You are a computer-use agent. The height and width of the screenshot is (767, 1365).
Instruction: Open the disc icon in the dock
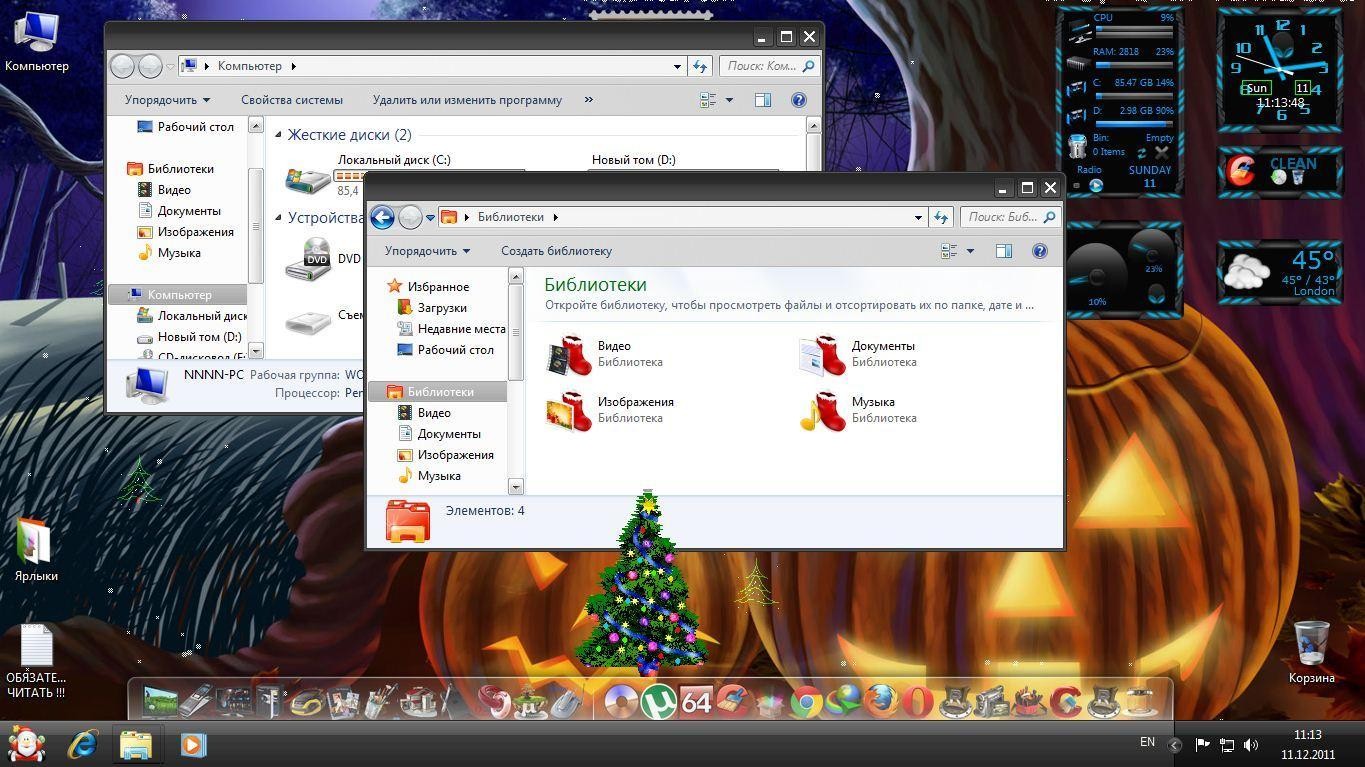click(x=621, y=702)
